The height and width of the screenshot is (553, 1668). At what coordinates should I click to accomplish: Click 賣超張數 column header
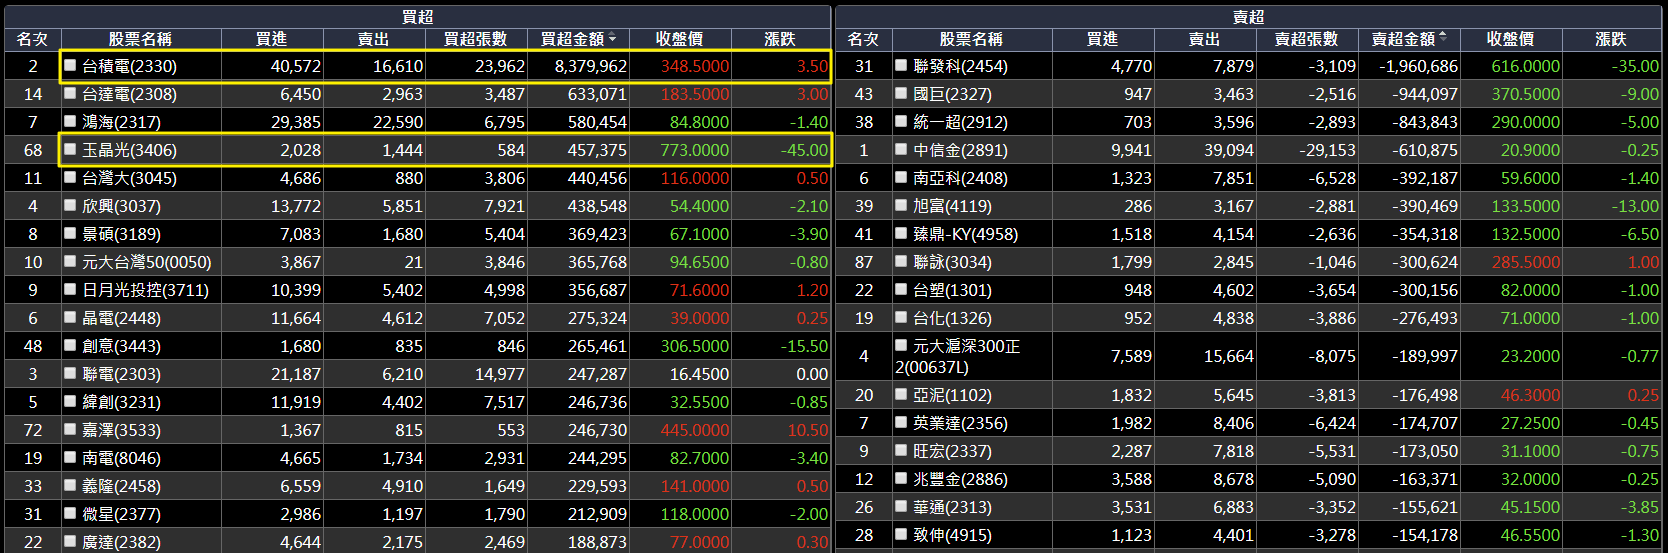(x=1307, y=39)
